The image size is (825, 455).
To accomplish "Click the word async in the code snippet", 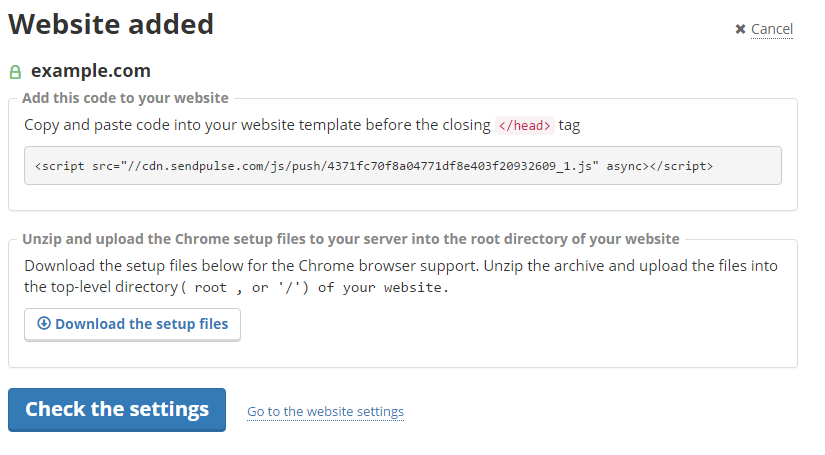I will point(625,166).
